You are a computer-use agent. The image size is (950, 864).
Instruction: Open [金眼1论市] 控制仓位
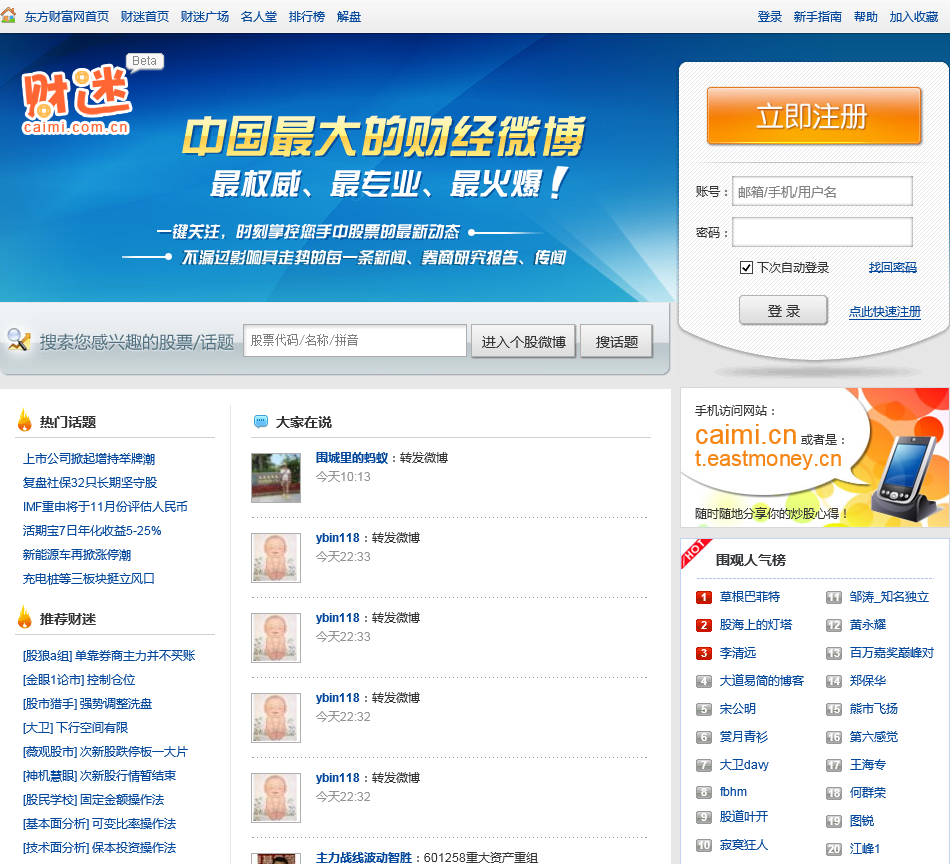point(79,680)
